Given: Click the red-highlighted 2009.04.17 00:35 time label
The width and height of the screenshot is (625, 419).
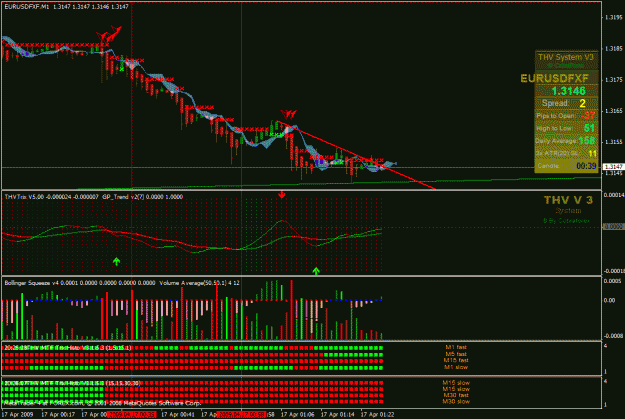Looking at the screenshot, I should pos(132,415).
